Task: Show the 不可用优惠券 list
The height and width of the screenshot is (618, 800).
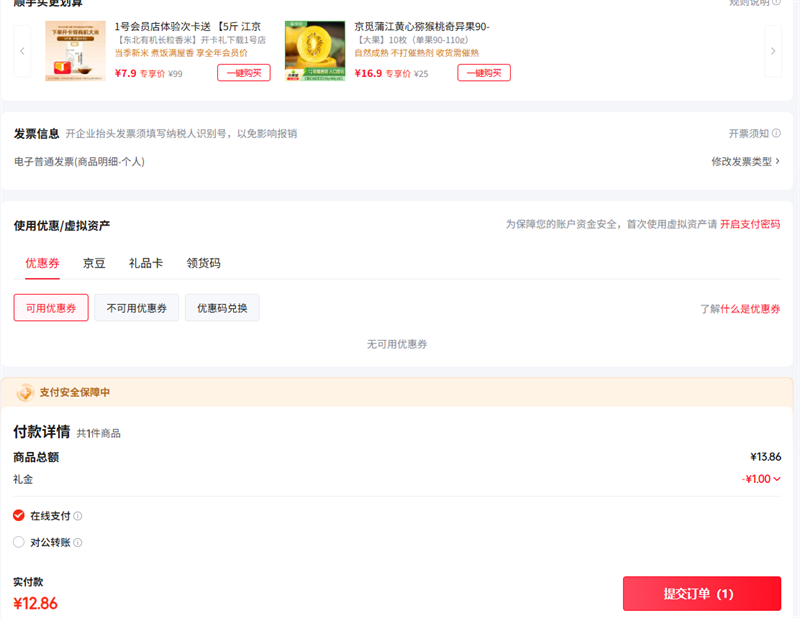Action: tap(137, 308)
